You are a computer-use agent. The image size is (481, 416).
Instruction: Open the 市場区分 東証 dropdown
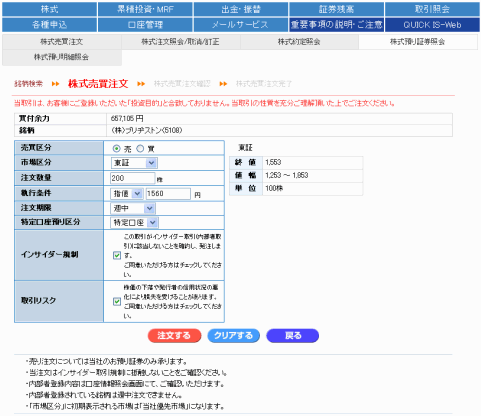click(134, 163)
